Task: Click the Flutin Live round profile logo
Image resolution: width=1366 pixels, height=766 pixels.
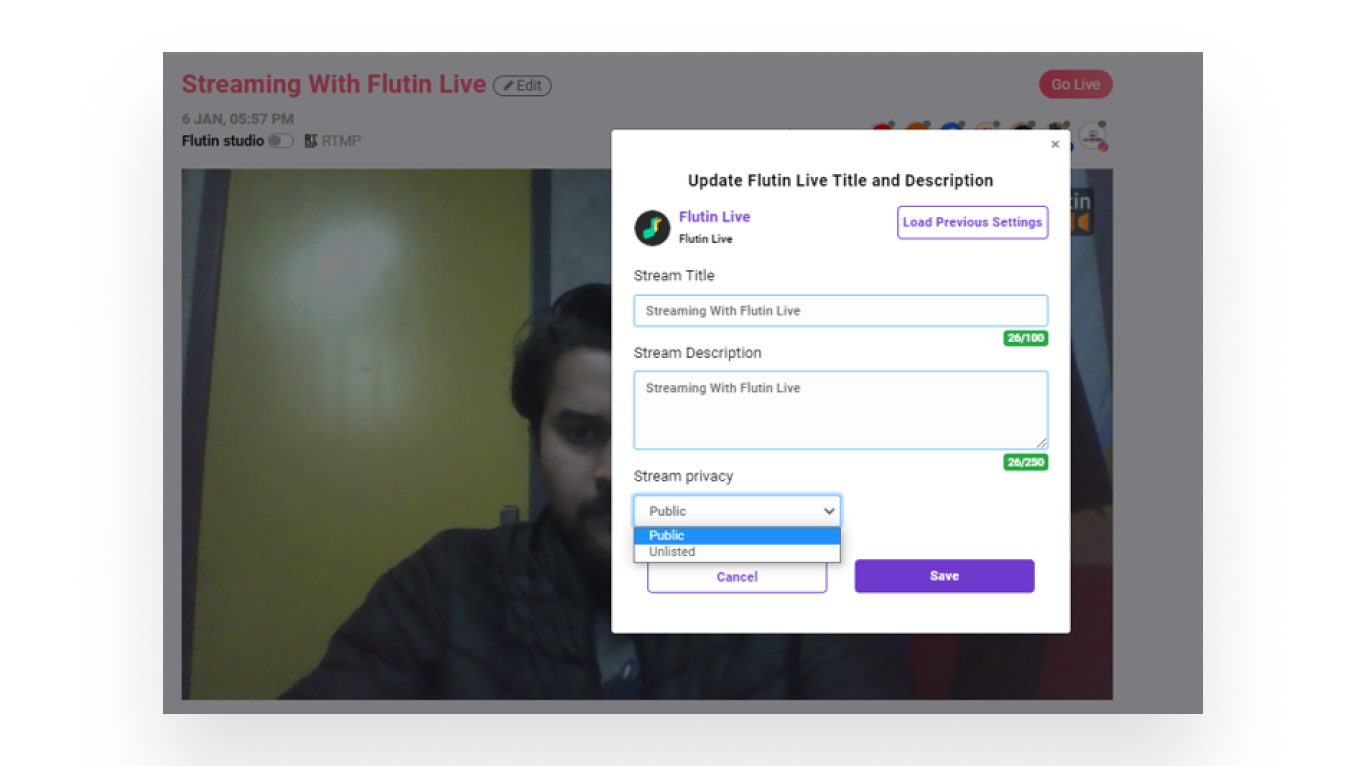Action: pos(652,228)
